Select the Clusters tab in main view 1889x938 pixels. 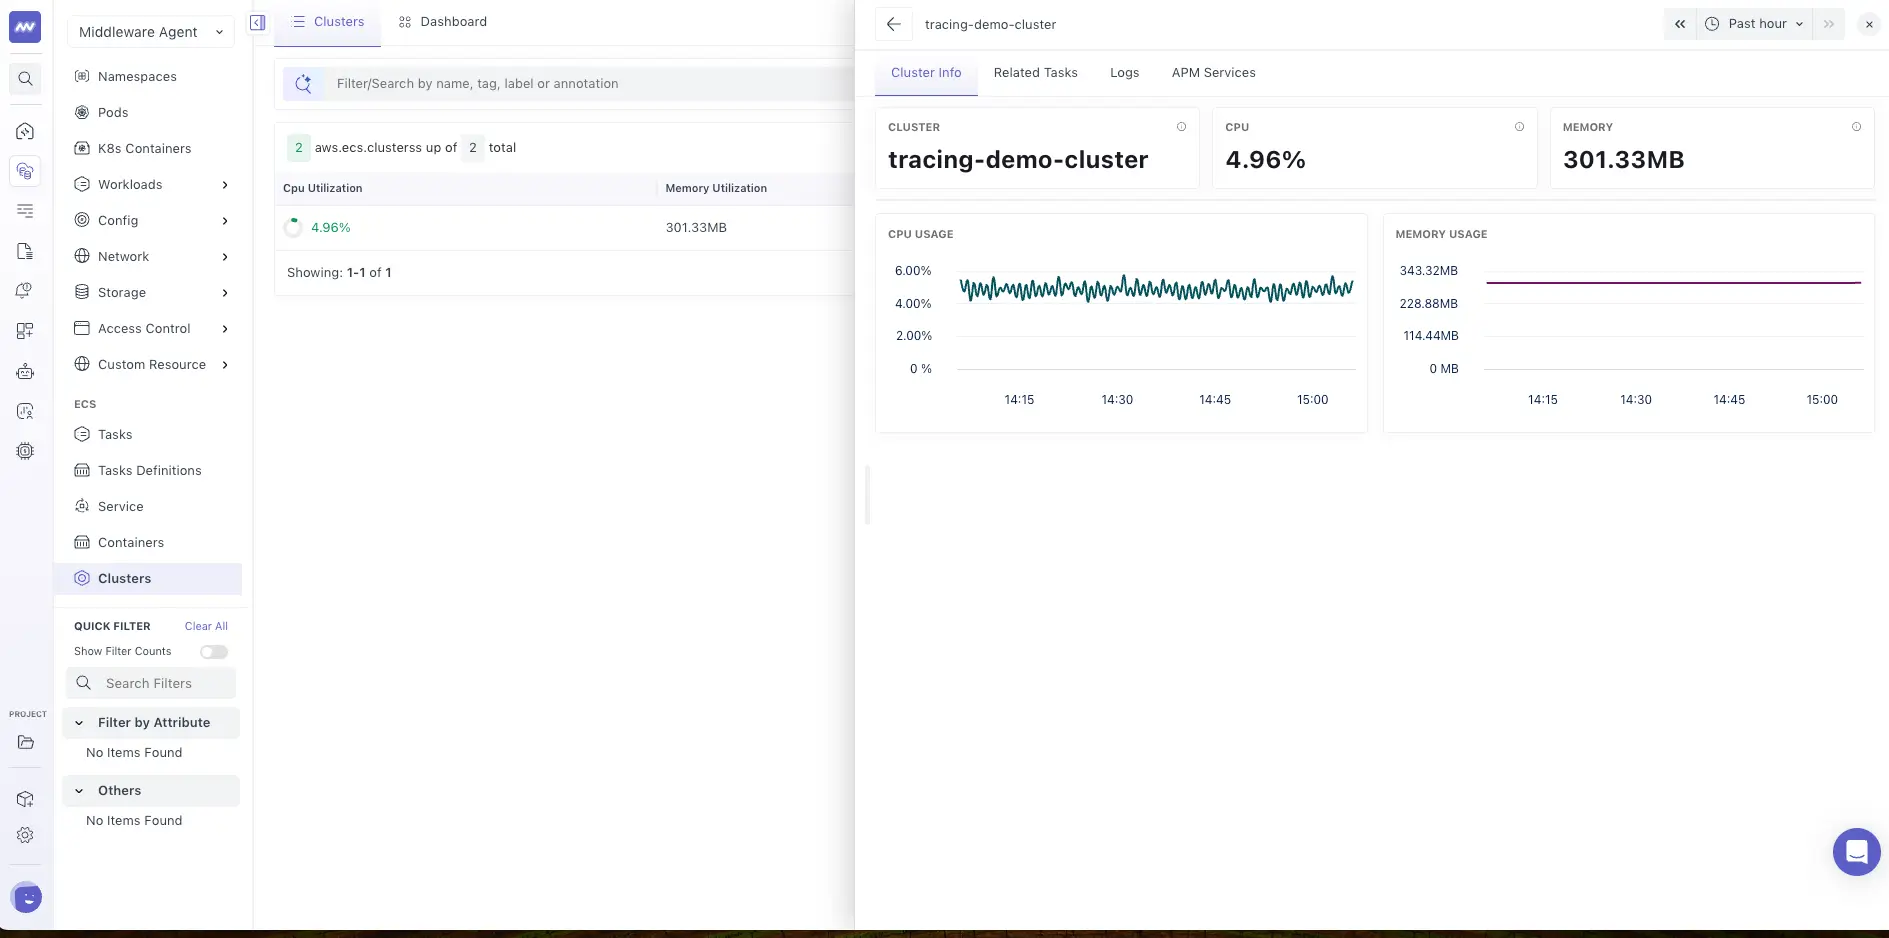click(328, 22)
